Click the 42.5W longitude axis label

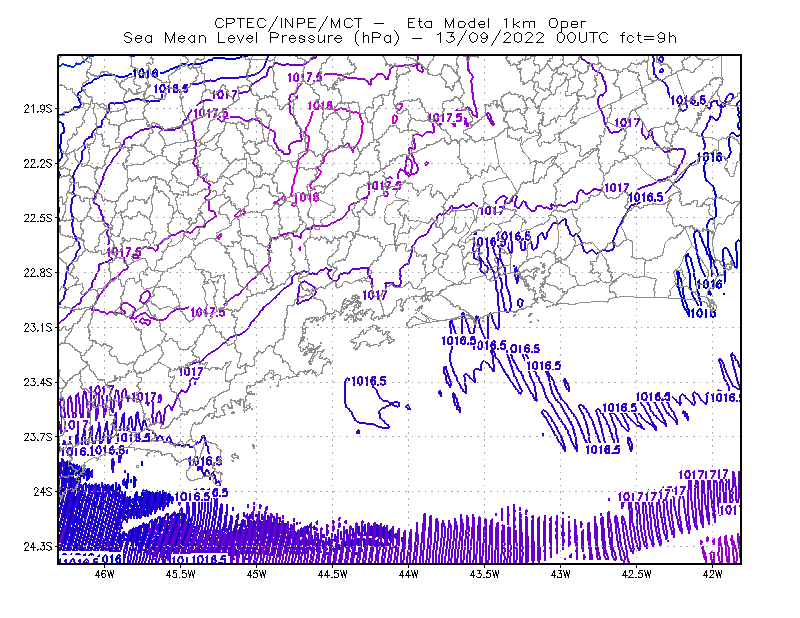click(x=637, y=574)
